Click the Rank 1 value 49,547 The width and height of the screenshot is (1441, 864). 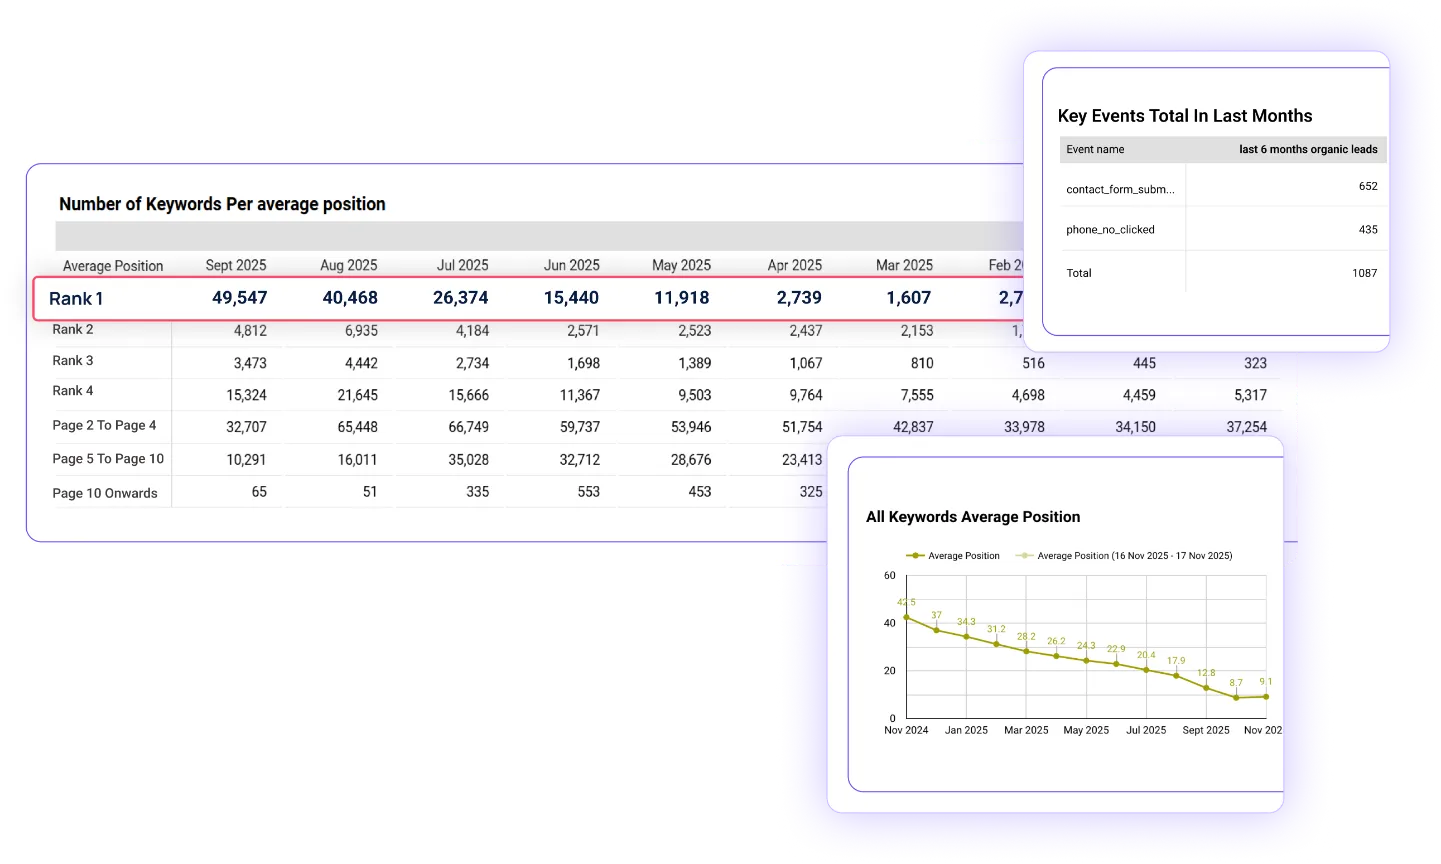tap(240, 298)
